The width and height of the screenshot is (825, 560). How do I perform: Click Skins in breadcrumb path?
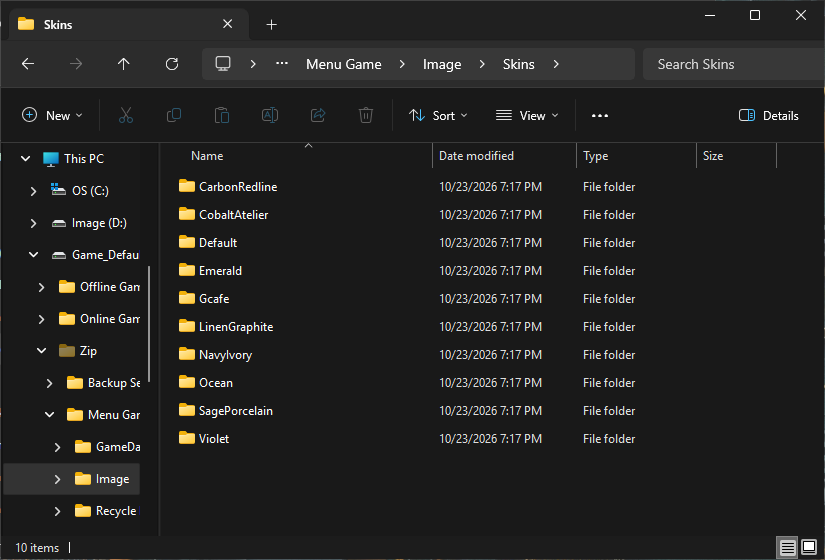518,64
